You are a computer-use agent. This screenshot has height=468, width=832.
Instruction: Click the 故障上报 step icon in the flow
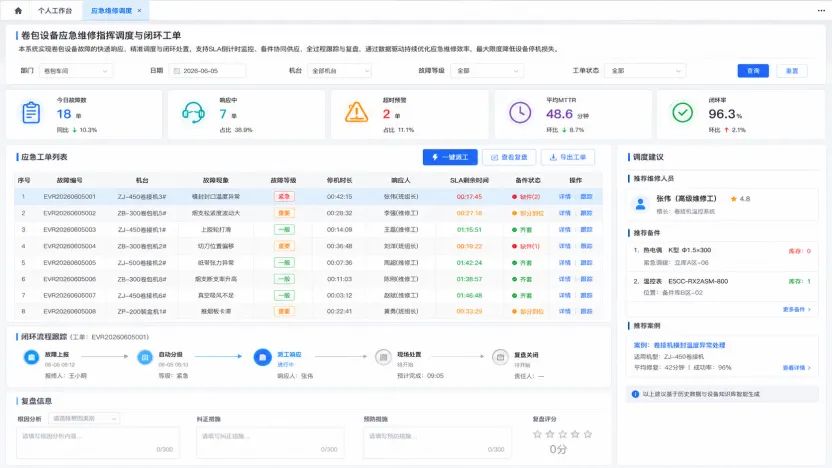coord(31,357)
